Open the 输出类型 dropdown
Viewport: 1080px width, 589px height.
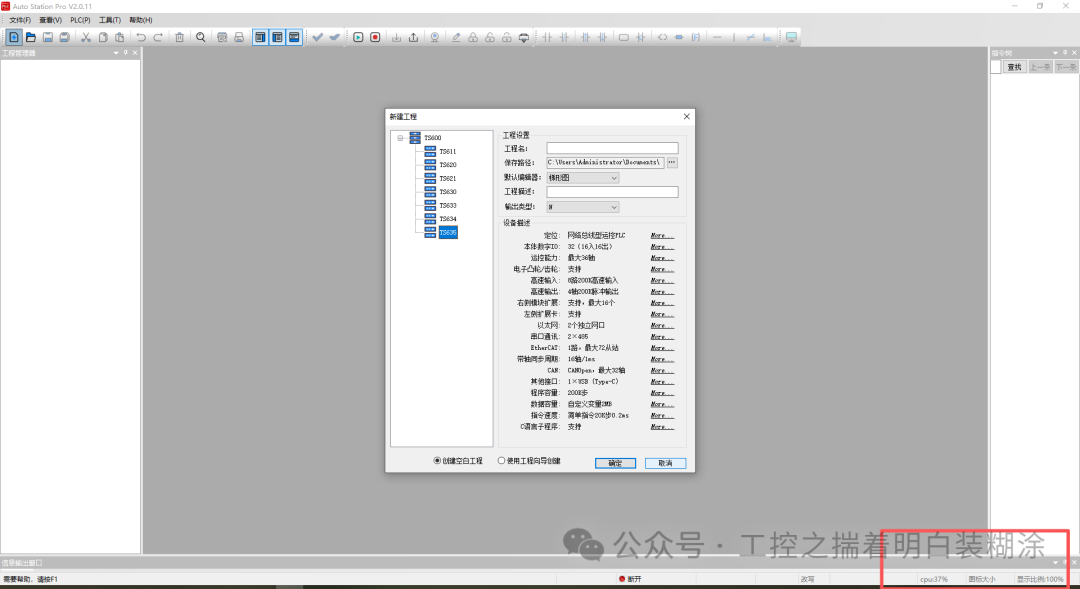pos(583,207)
